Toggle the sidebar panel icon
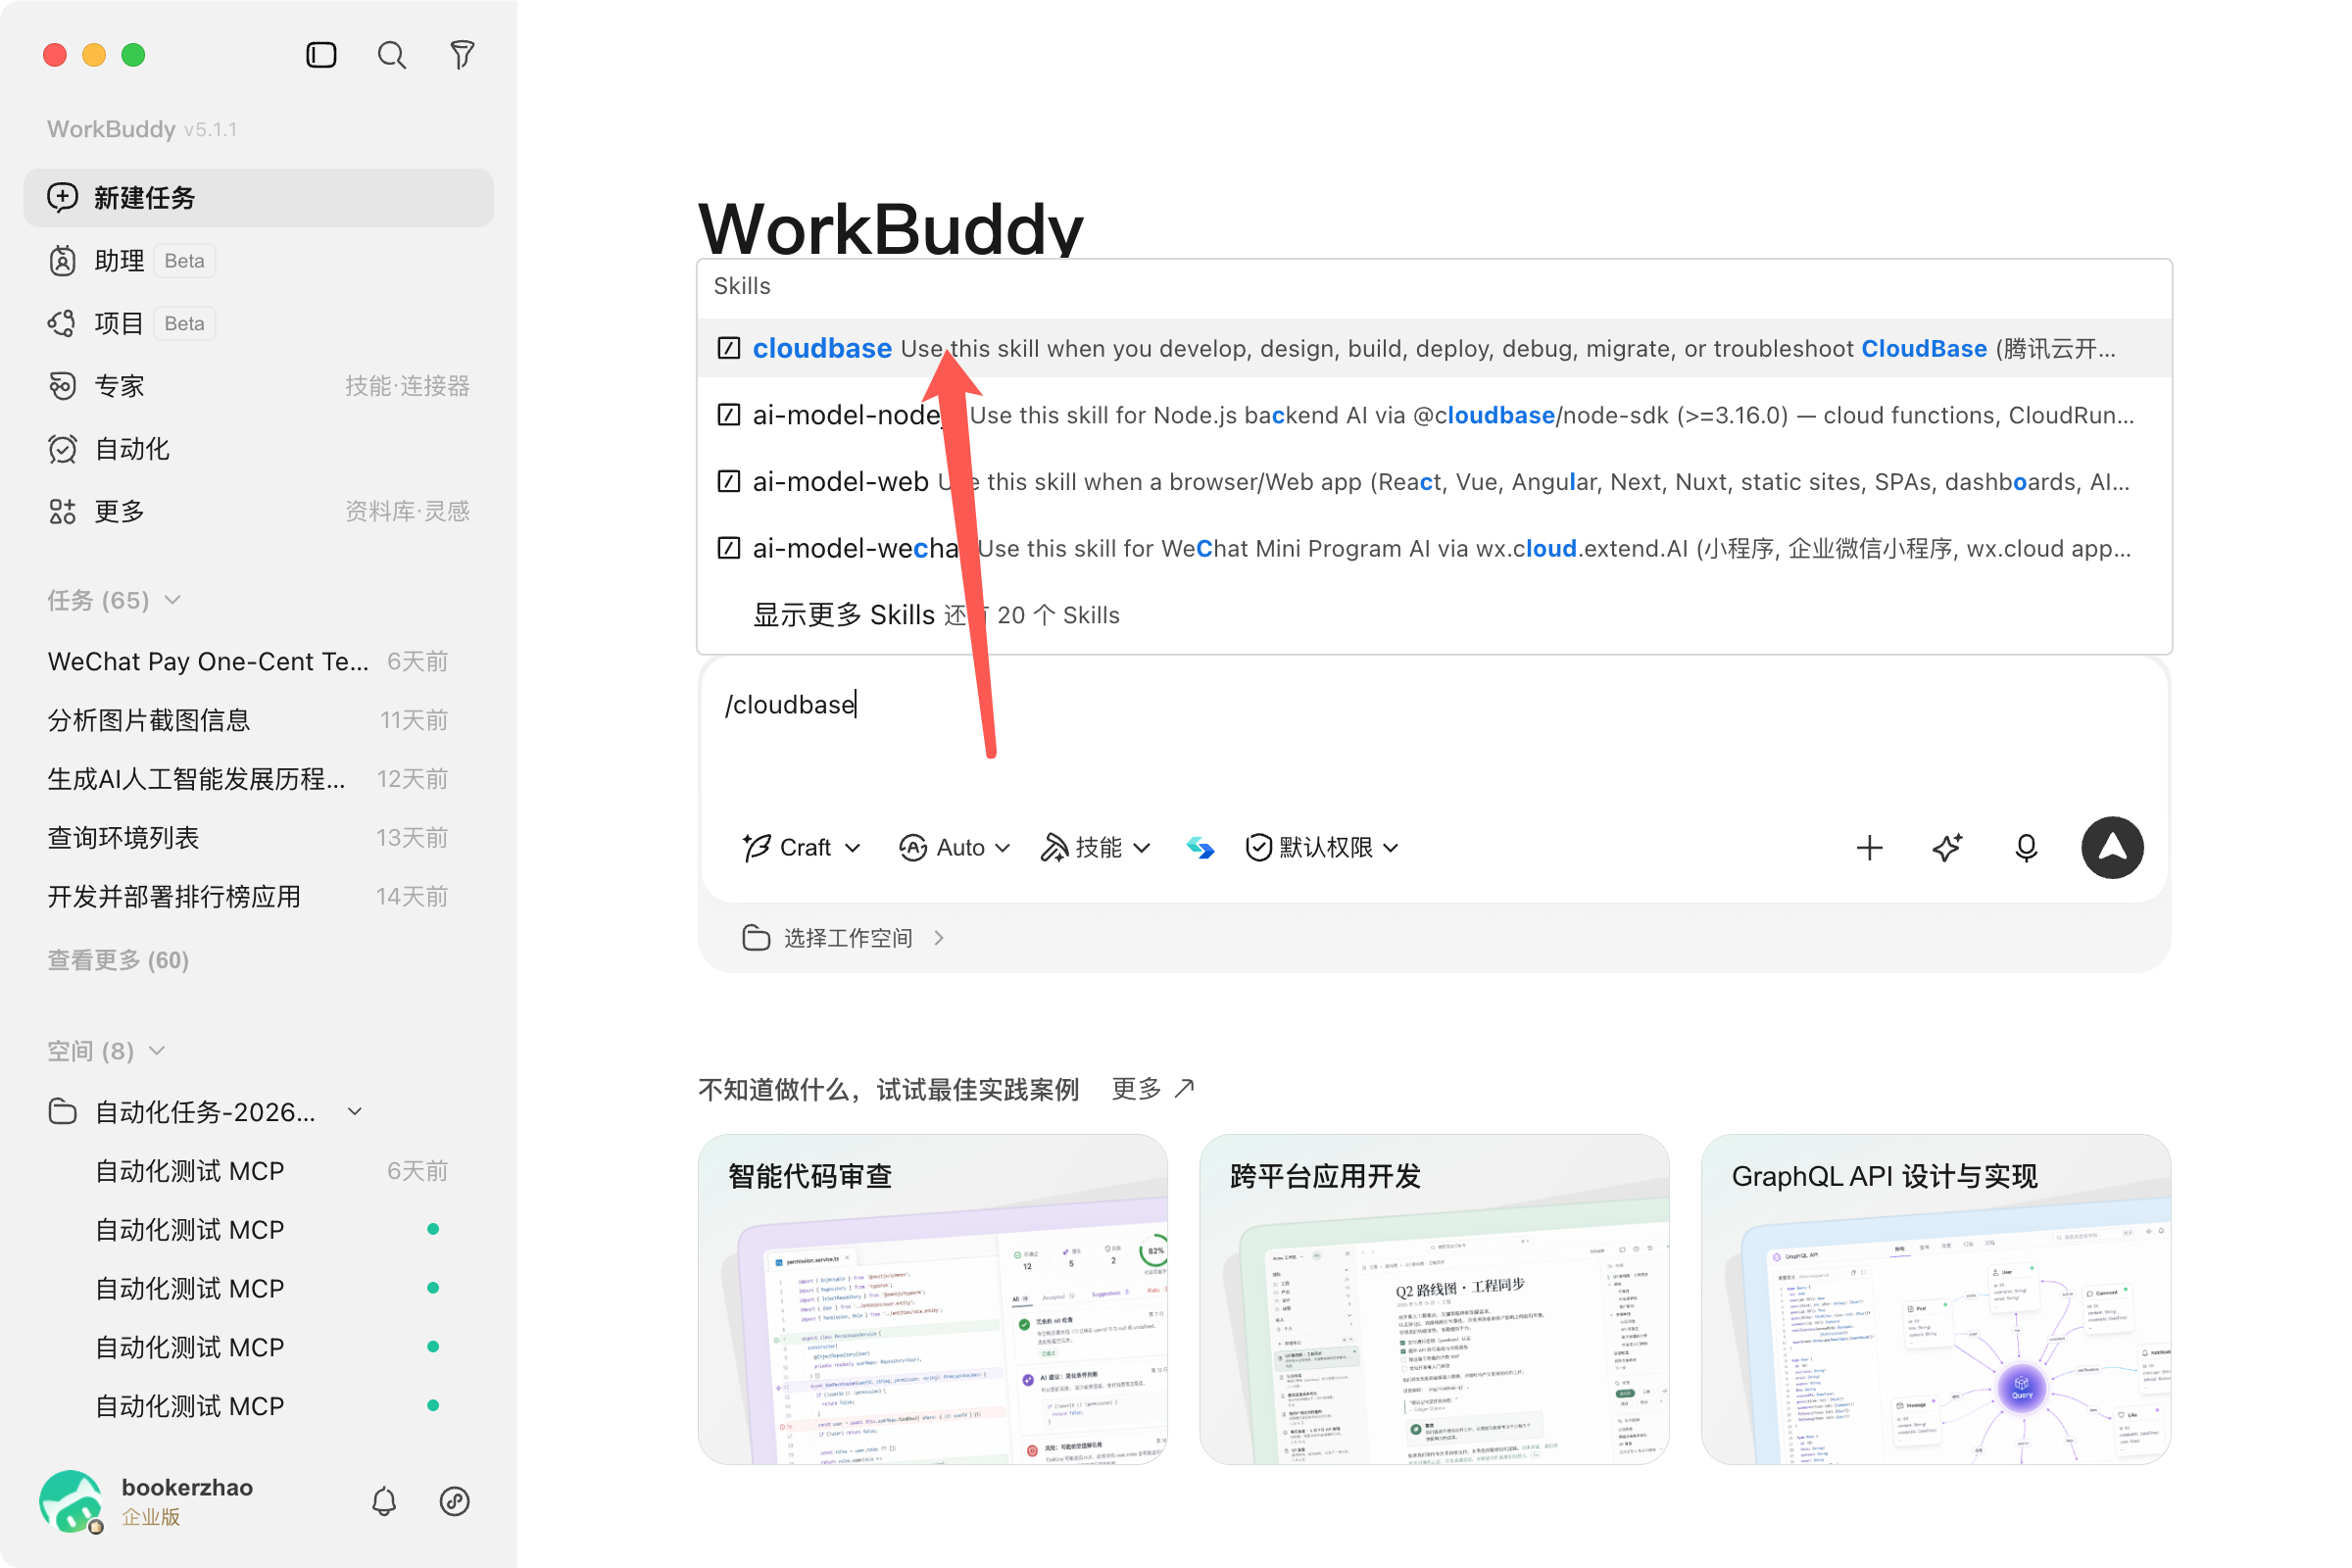This screenshot has width=2352, height=1568. tap(321, 55)
